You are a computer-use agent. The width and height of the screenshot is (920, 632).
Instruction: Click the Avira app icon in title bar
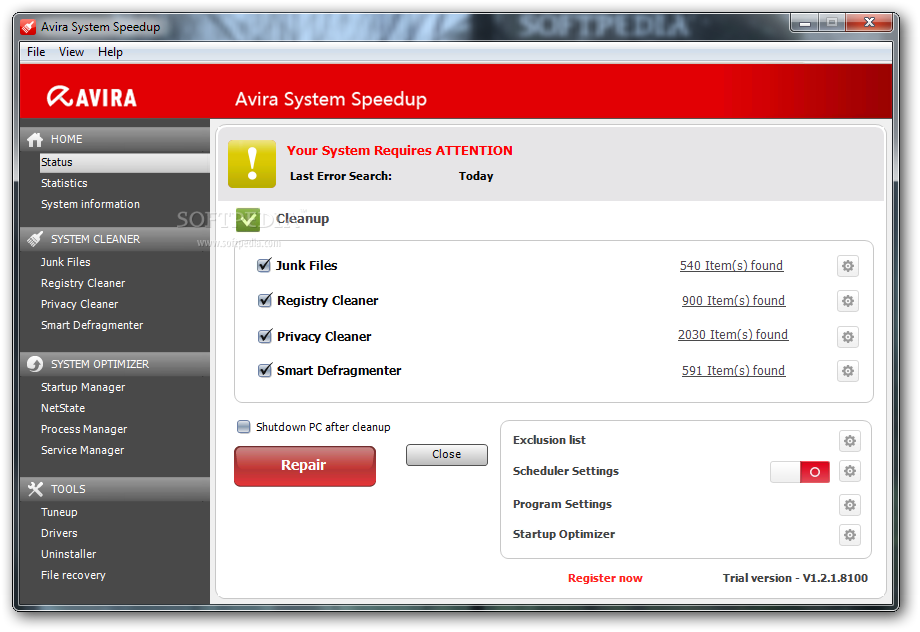coord(28,27)
